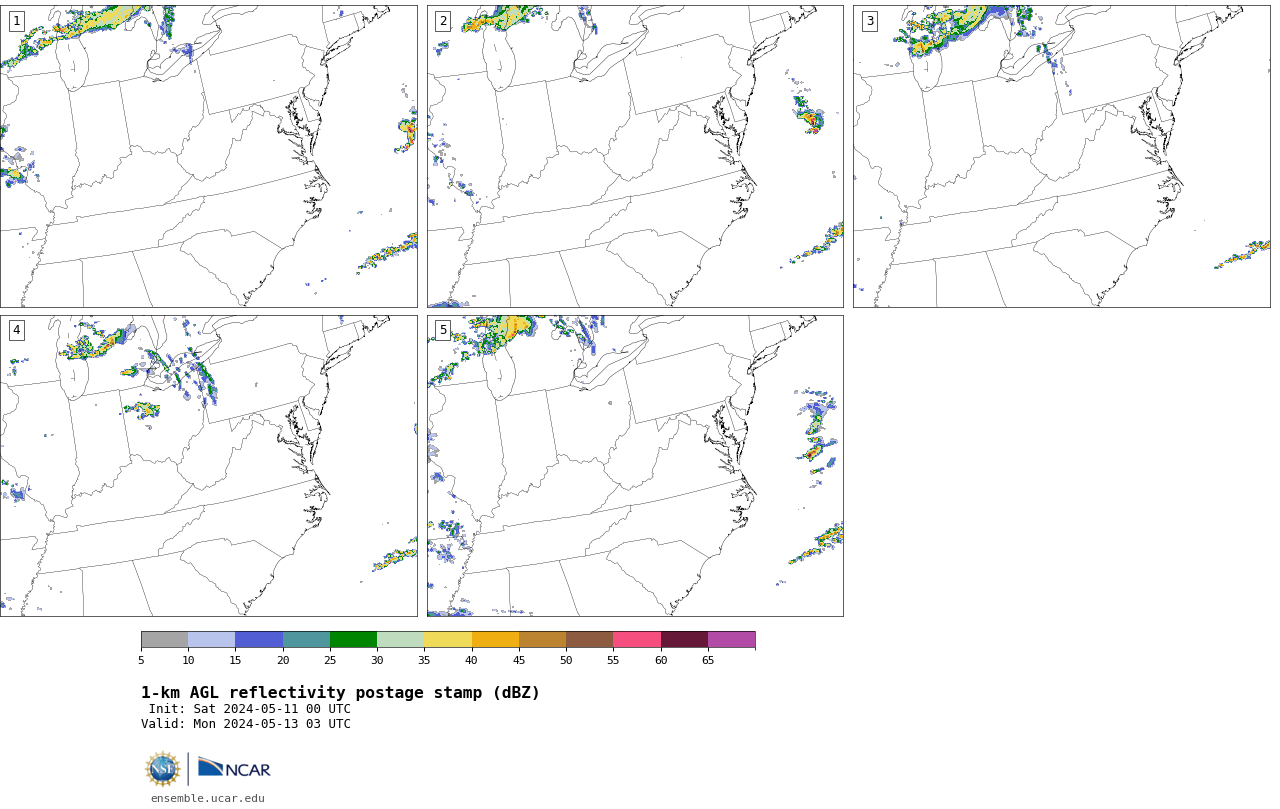Viewport: 1280px width, 809px height.
Task: Click the colorbar tick label 30
Action: click(377, 660)
